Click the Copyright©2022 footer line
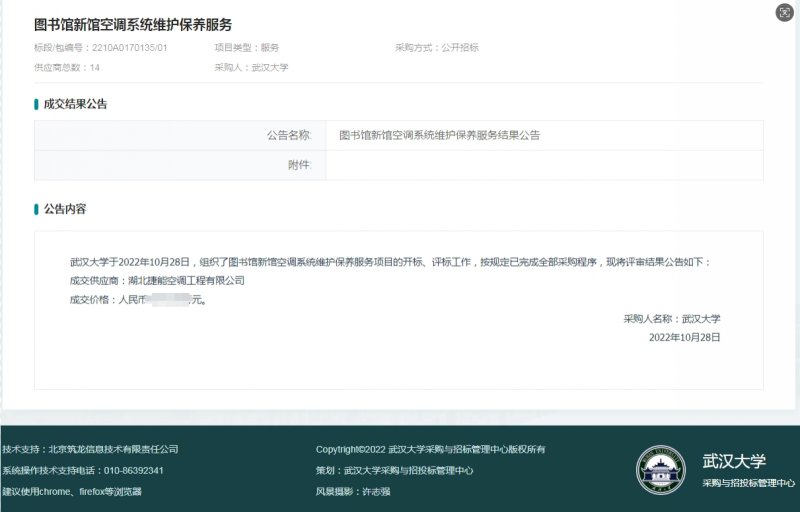This screenshot has width=800, height=512. click(x=430, y=449)
